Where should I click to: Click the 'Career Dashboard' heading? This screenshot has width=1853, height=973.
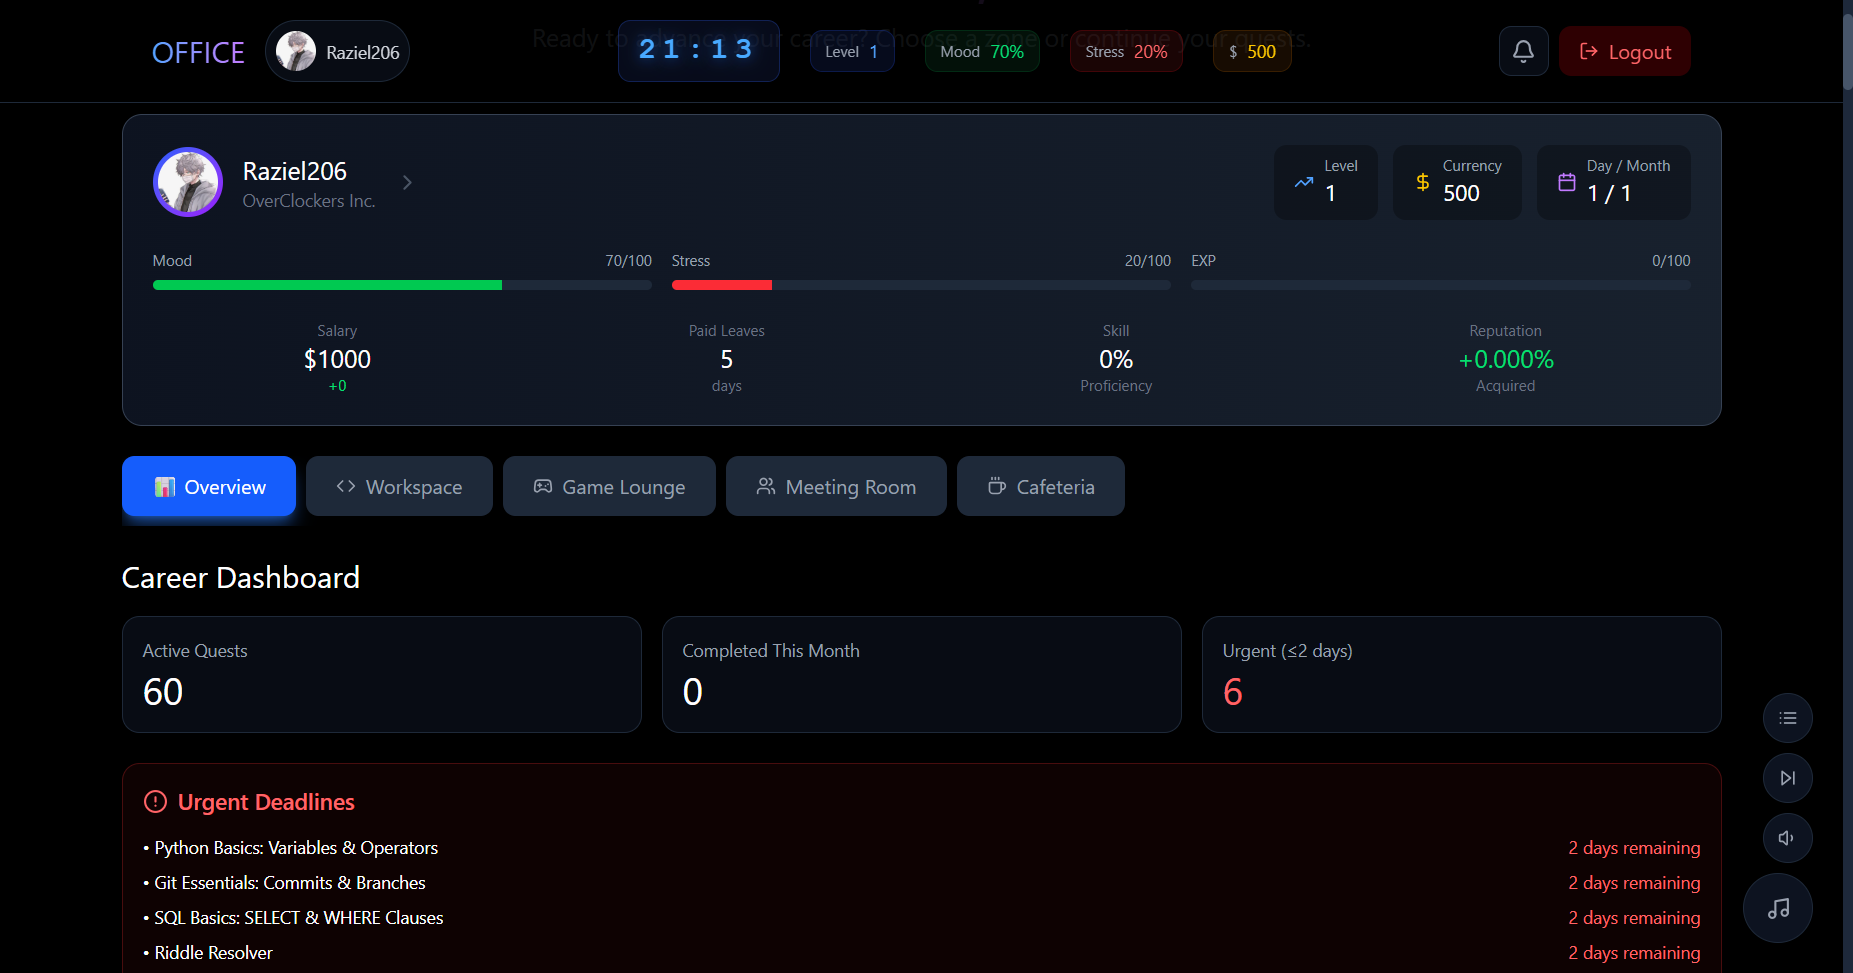pos(241,578)
